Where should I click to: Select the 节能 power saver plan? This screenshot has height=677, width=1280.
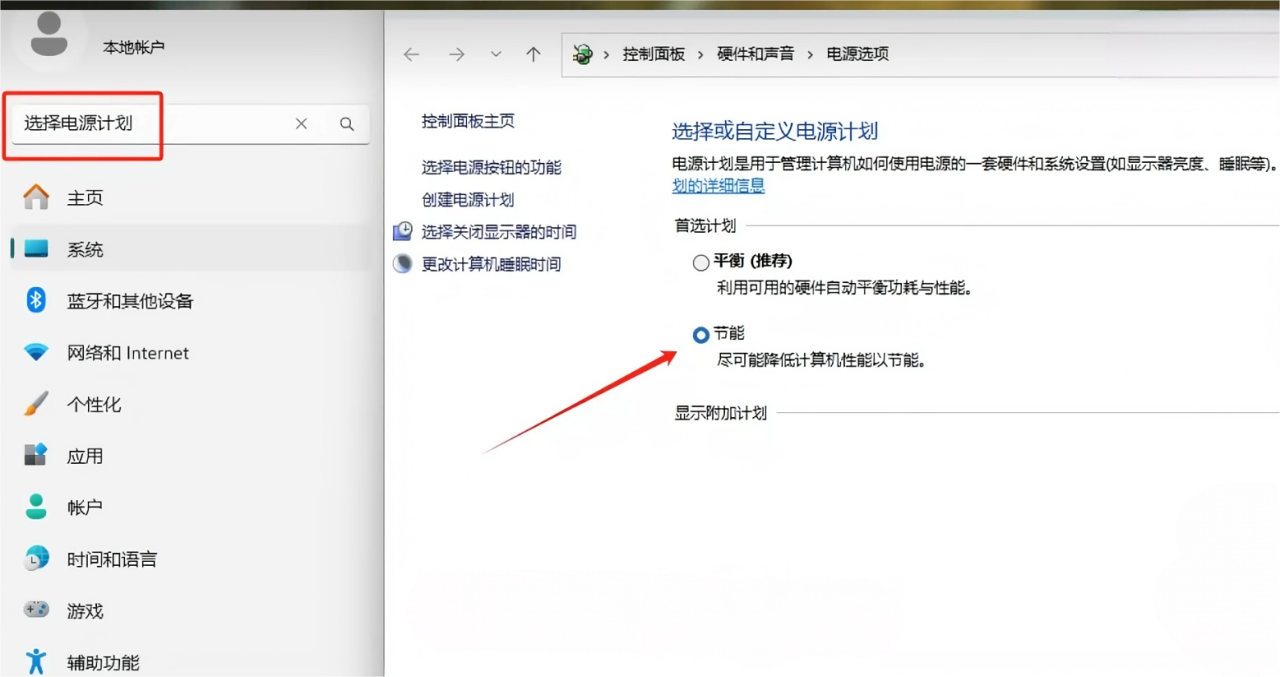coord(700,335)
